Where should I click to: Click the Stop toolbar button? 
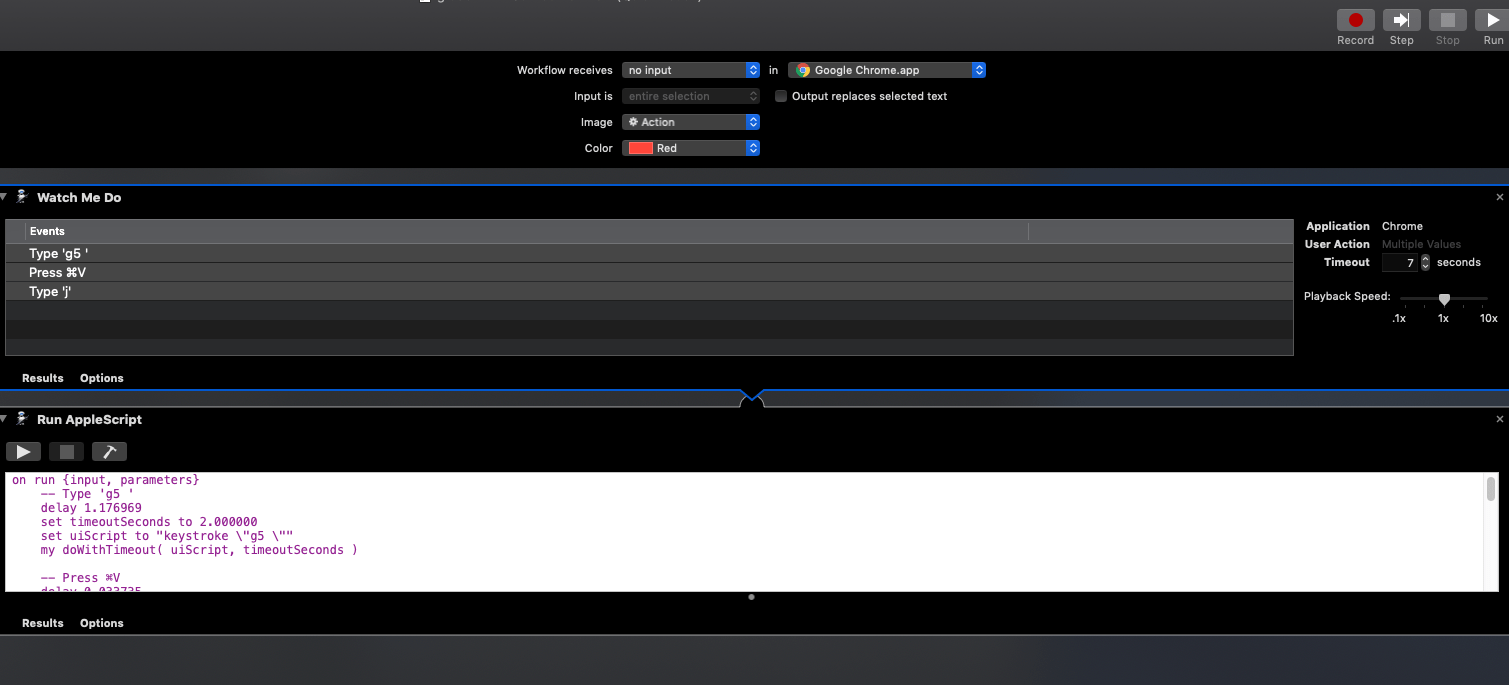[x=1447, y=20]
